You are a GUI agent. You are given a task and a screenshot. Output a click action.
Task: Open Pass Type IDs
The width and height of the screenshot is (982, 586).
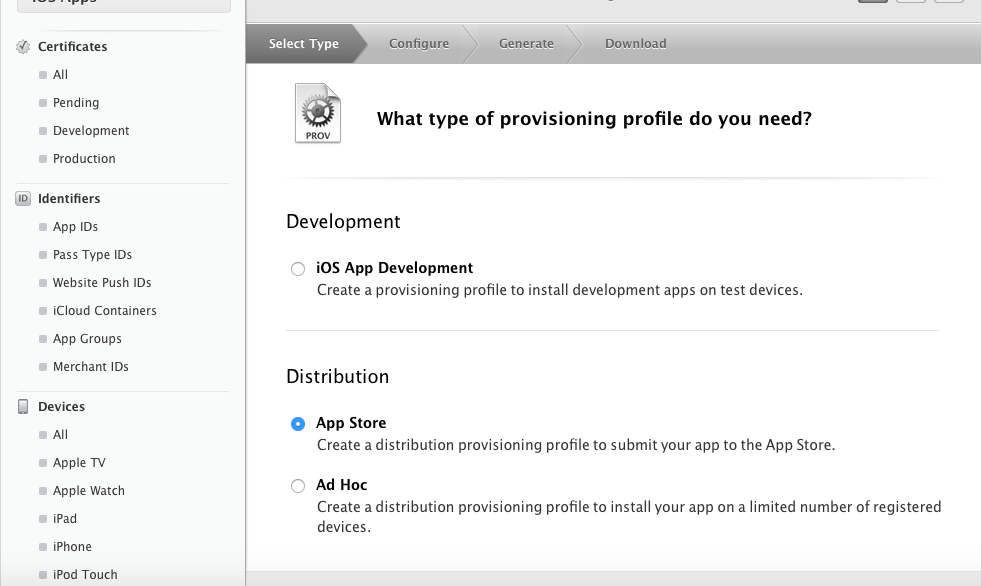click(x=92, y=255)
